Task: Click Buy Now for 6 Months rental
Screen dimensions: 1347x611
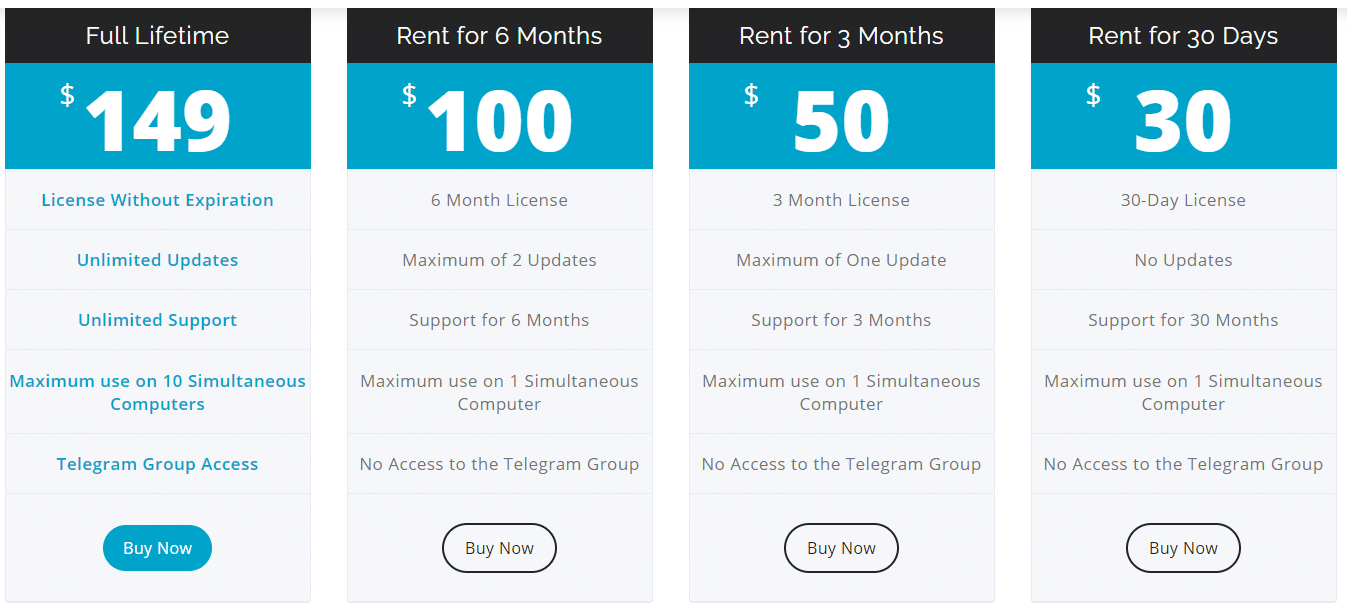Action: pyautogui.click(x=499, y=548)
